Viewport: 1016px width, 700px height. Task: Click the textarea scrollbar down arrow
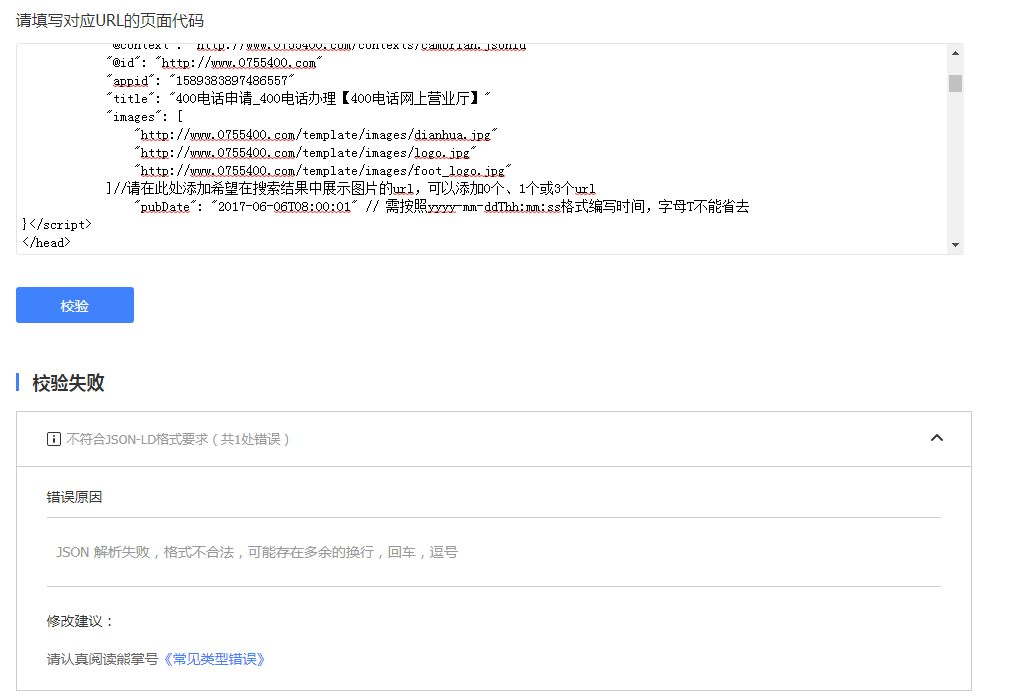click(955, 245)
